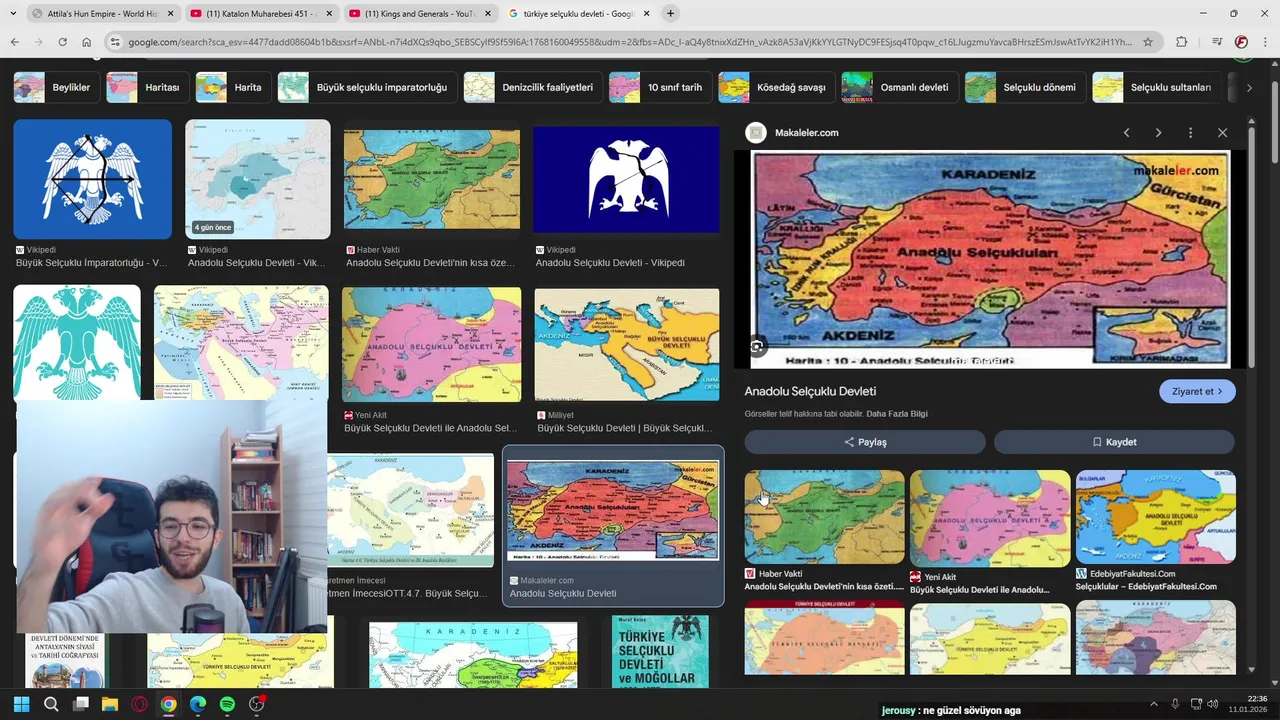Open Vikipedi Anadolu Selçuklu Devleti map result
Image resolution: width=1280 pixels, height=720 pixels.
click(x=257, y=180)
